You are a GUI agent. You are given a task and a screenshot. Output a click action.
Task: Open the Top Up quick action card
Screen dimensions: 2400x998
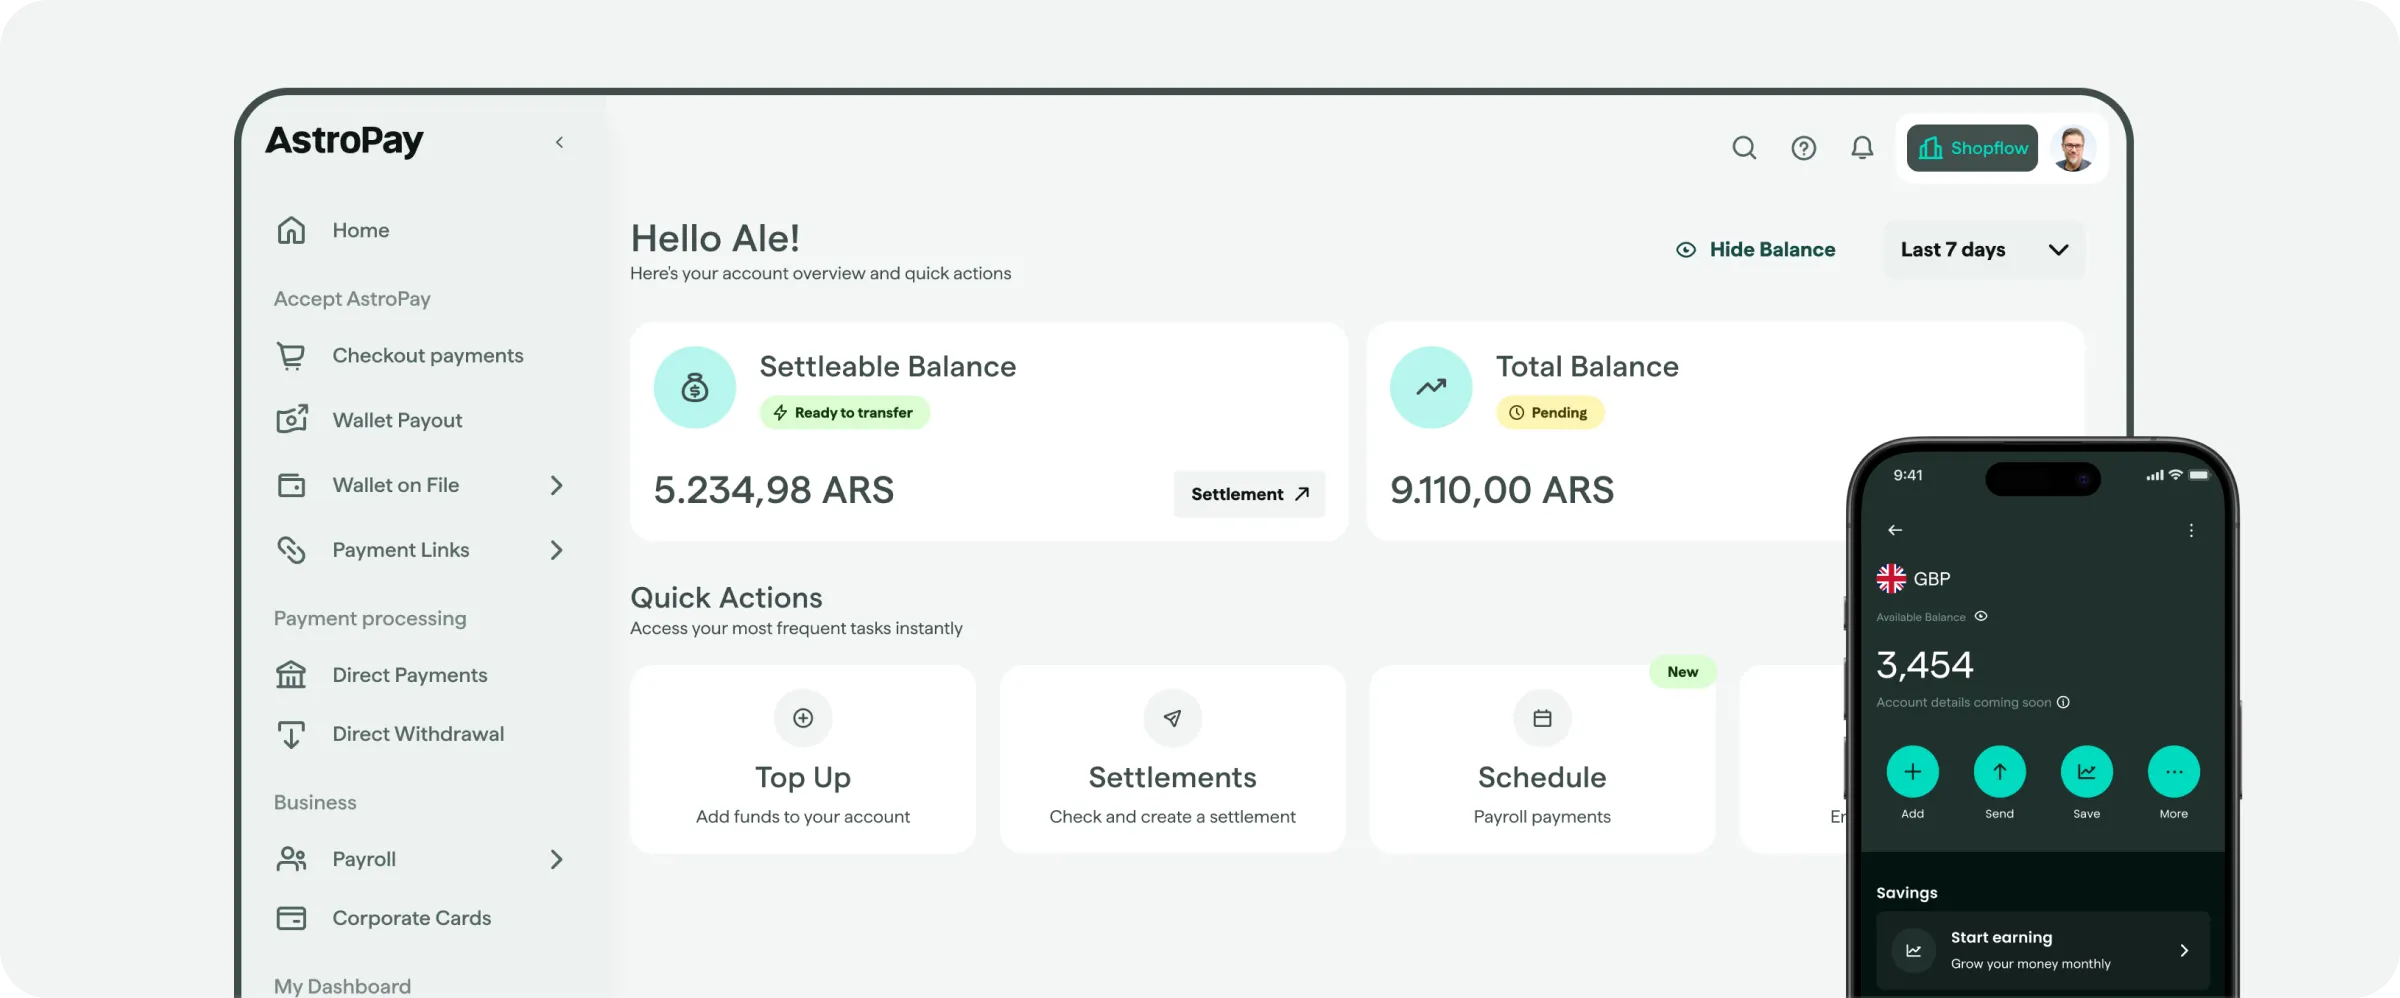(x=803, y=759)
